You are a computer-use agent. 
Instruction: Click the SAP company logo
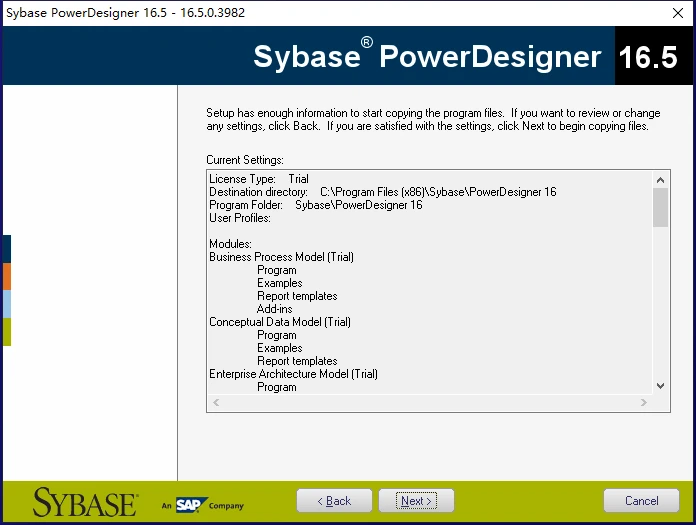click(191, 505)
